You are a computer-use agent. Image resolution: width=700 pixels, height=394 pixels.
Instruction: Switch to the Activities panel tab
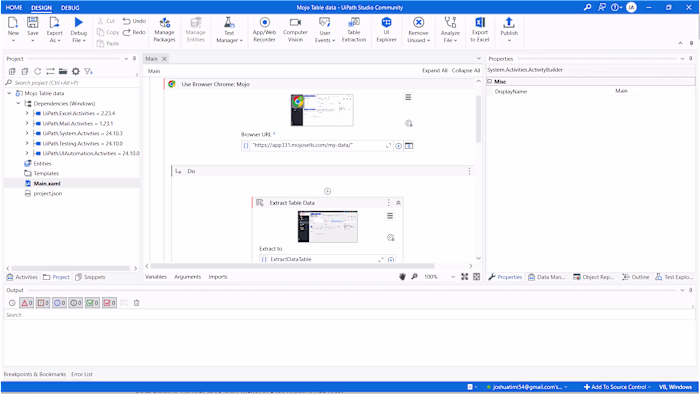pos(22,277)
